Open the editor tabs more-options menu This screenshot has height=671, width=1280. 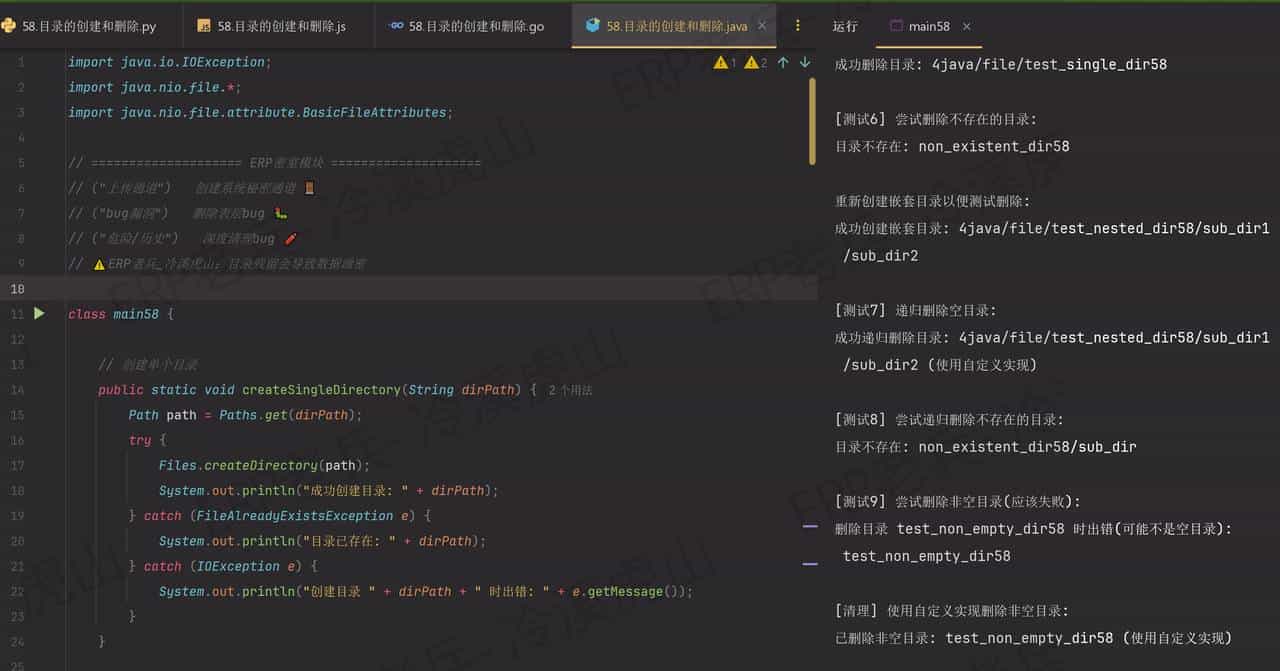[x=798, y=26]
